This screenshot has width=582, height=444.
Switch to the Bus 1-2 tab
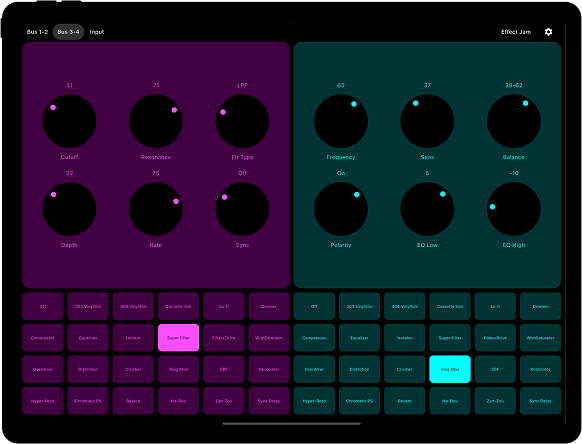pos(37,32)
